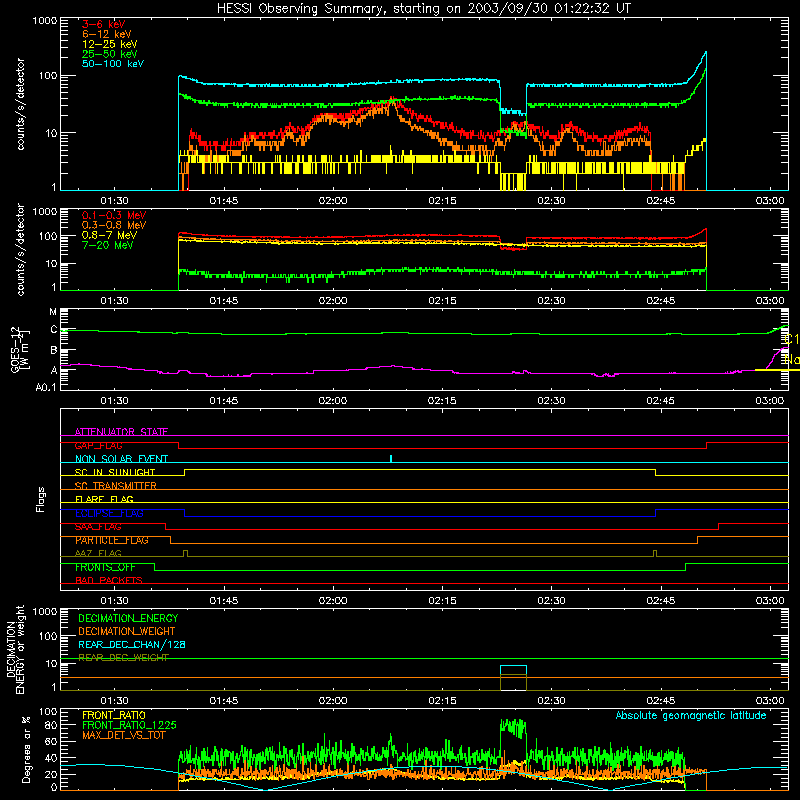800x800 pixels.
Task: Click the 1000 tick label on top plot axis
Action: 44,21
